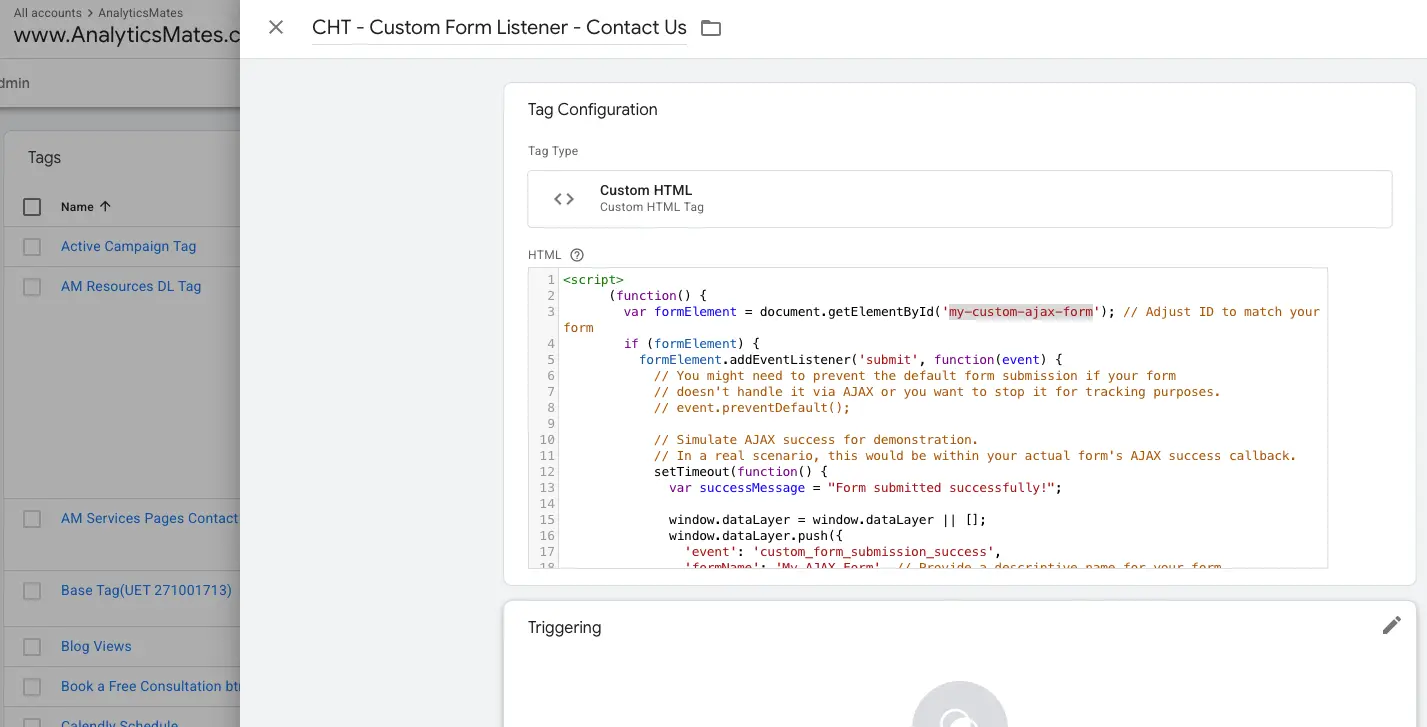This screenshot has width=1427, height=727.
Task: Click the empty trigger placeholder icon
Action: pos(960,704)
